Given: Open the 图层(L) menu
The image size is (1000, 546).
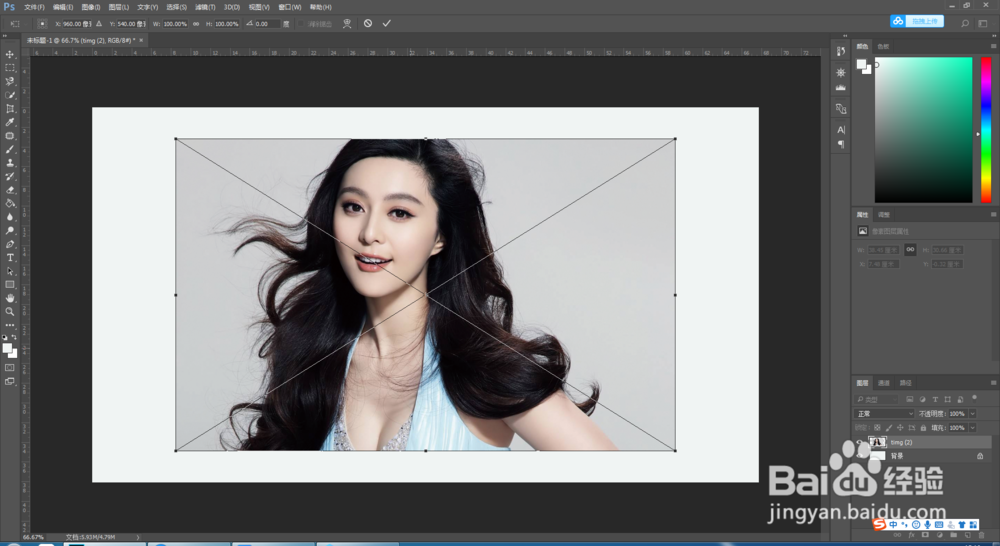Looking at the screenshot, I should tap(119, 7).
